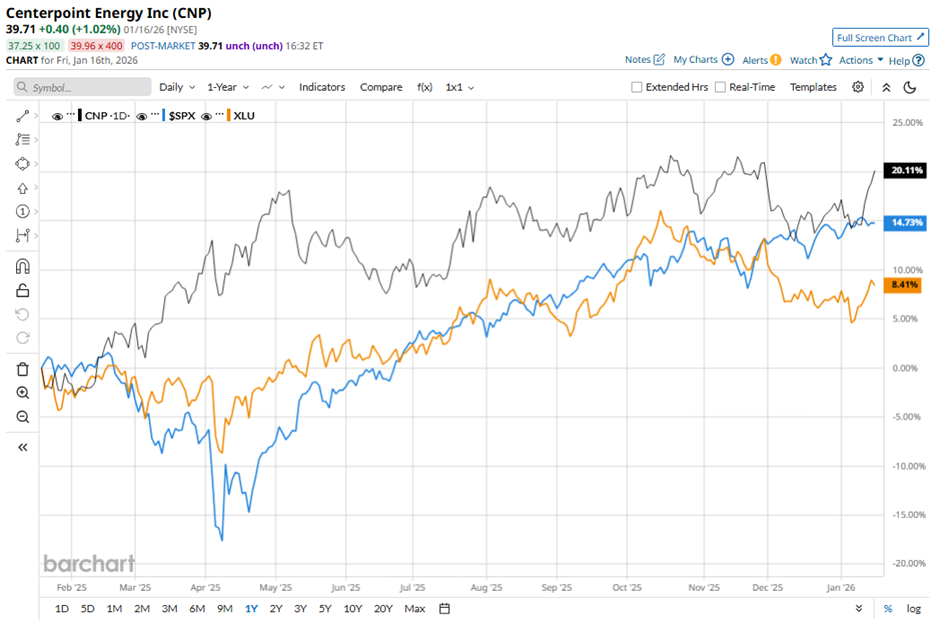Hide the XLU series eye icon
This screenshot has height=623, width=940.
206,116
